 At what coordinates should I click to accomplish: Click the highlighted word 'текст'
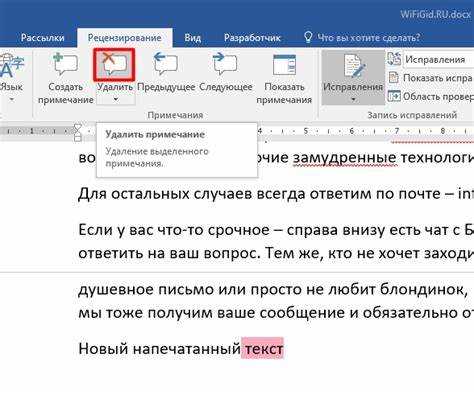tap(263, 349)
